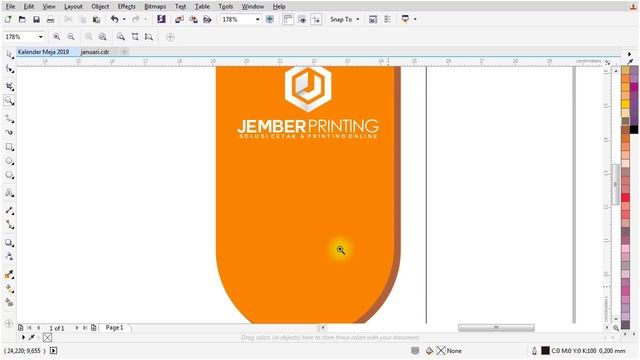The width and height of the screenshot is (640, 360).
Task: Select the Pick tool
Action: (x=9, y=54)
